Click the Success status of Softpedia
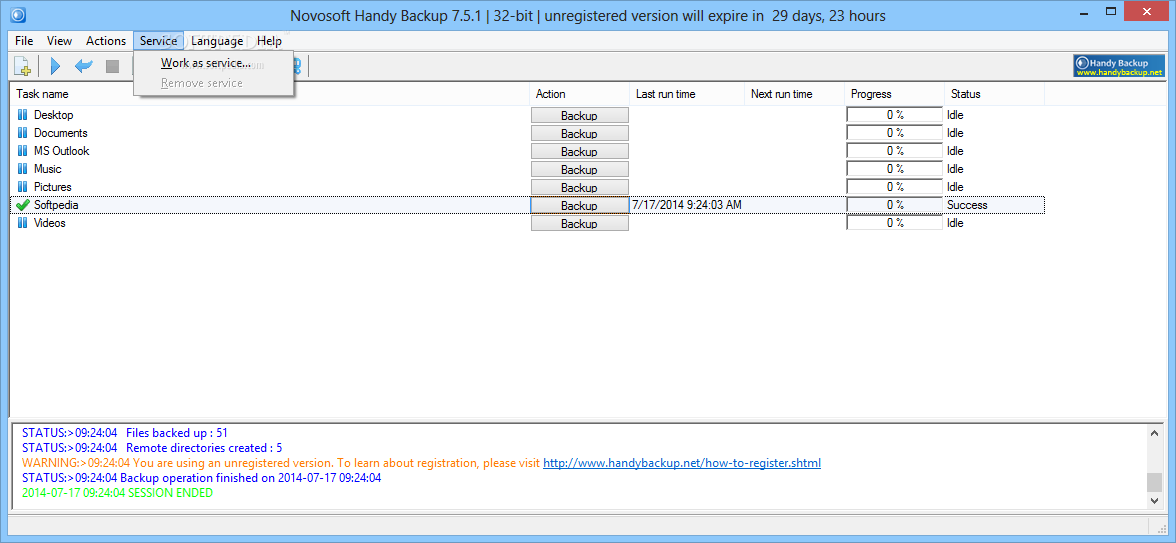The width and height of the screenshot is (1176, 543). click(x=968, y=205)
